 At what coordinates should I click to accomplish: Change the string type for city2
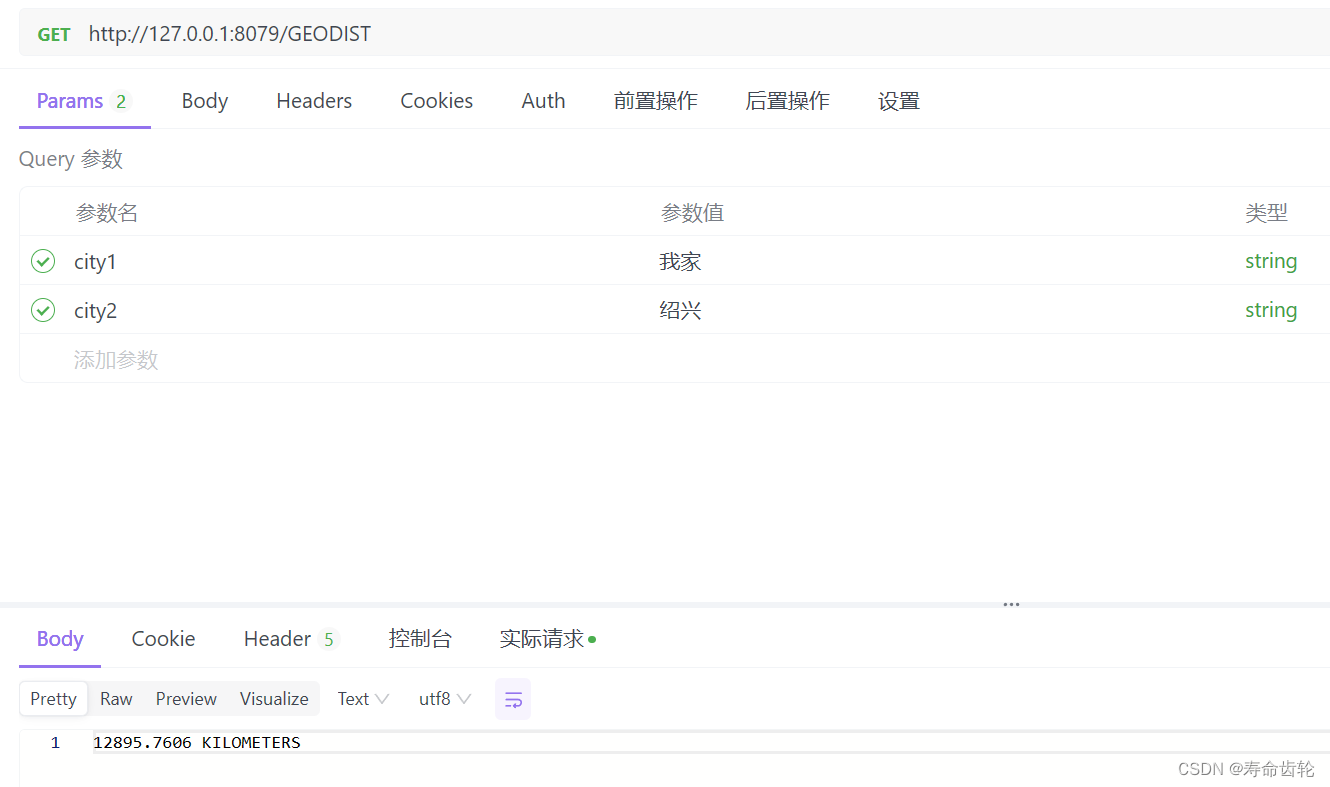pos(1271,310)
